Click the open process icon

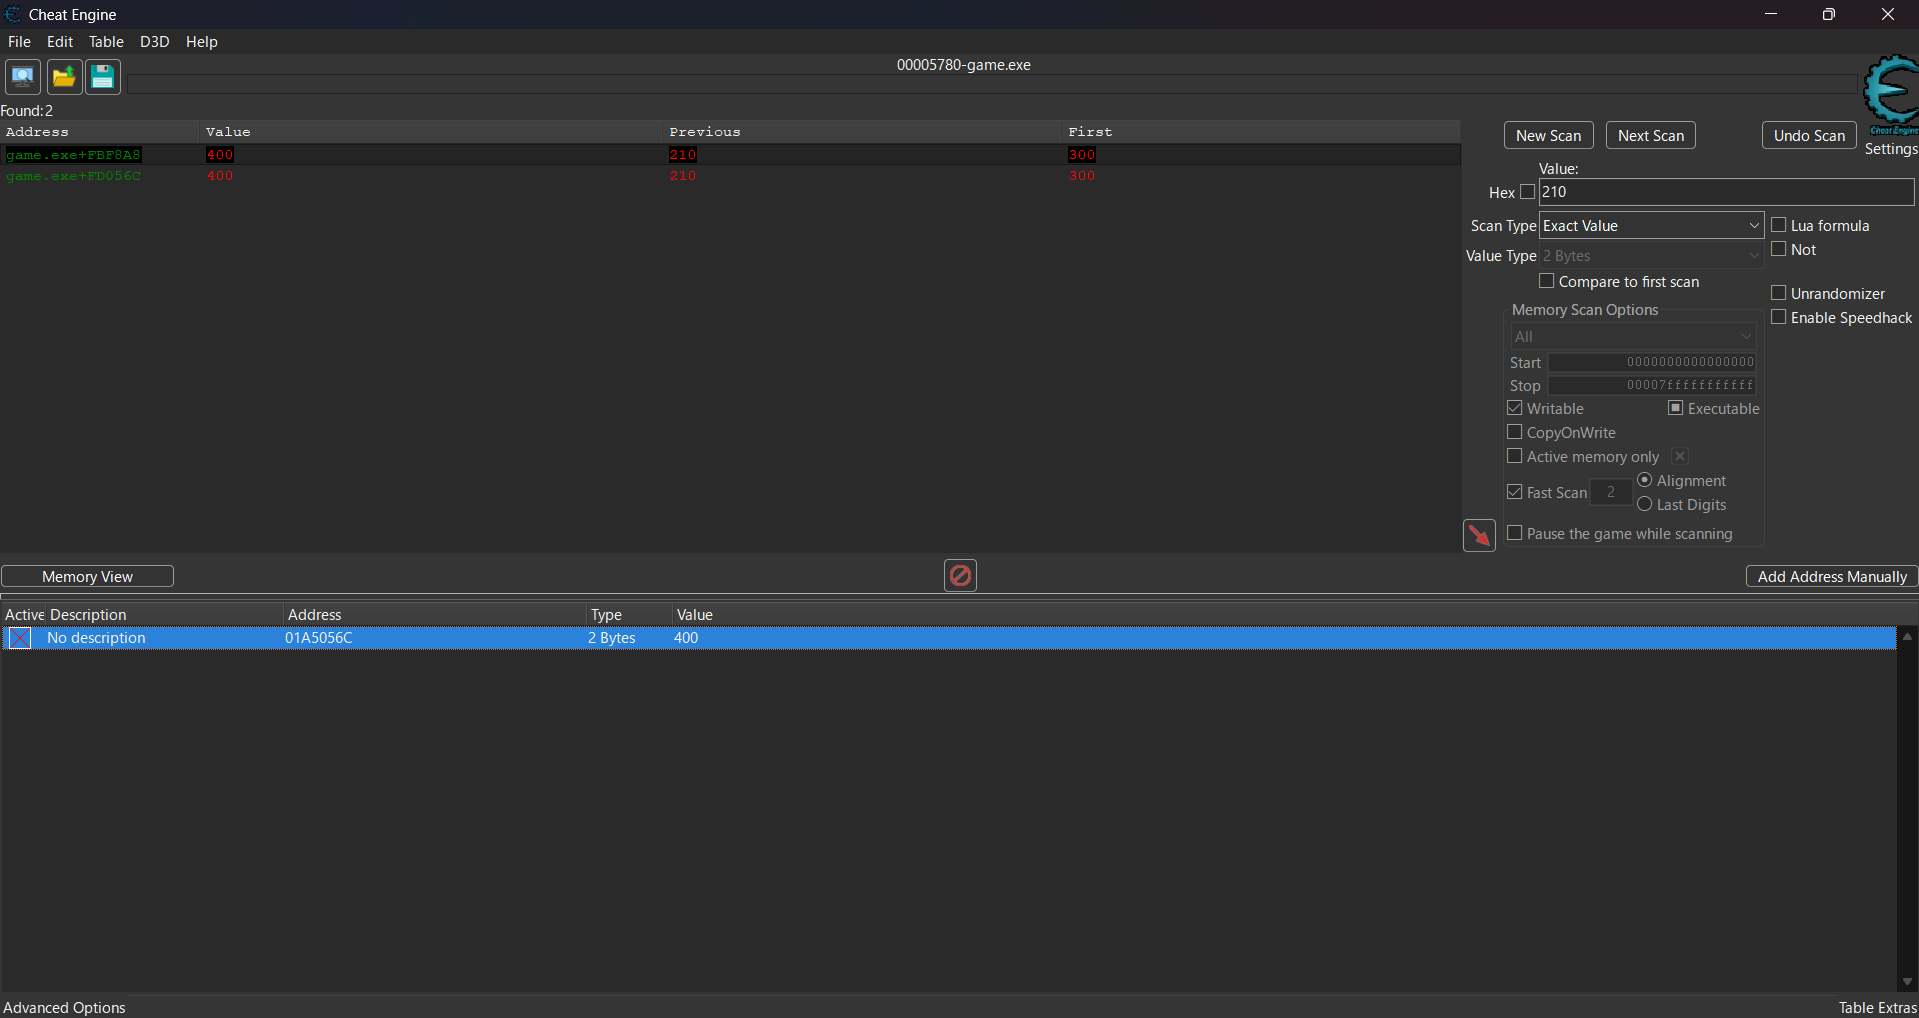tap(22, 77)
